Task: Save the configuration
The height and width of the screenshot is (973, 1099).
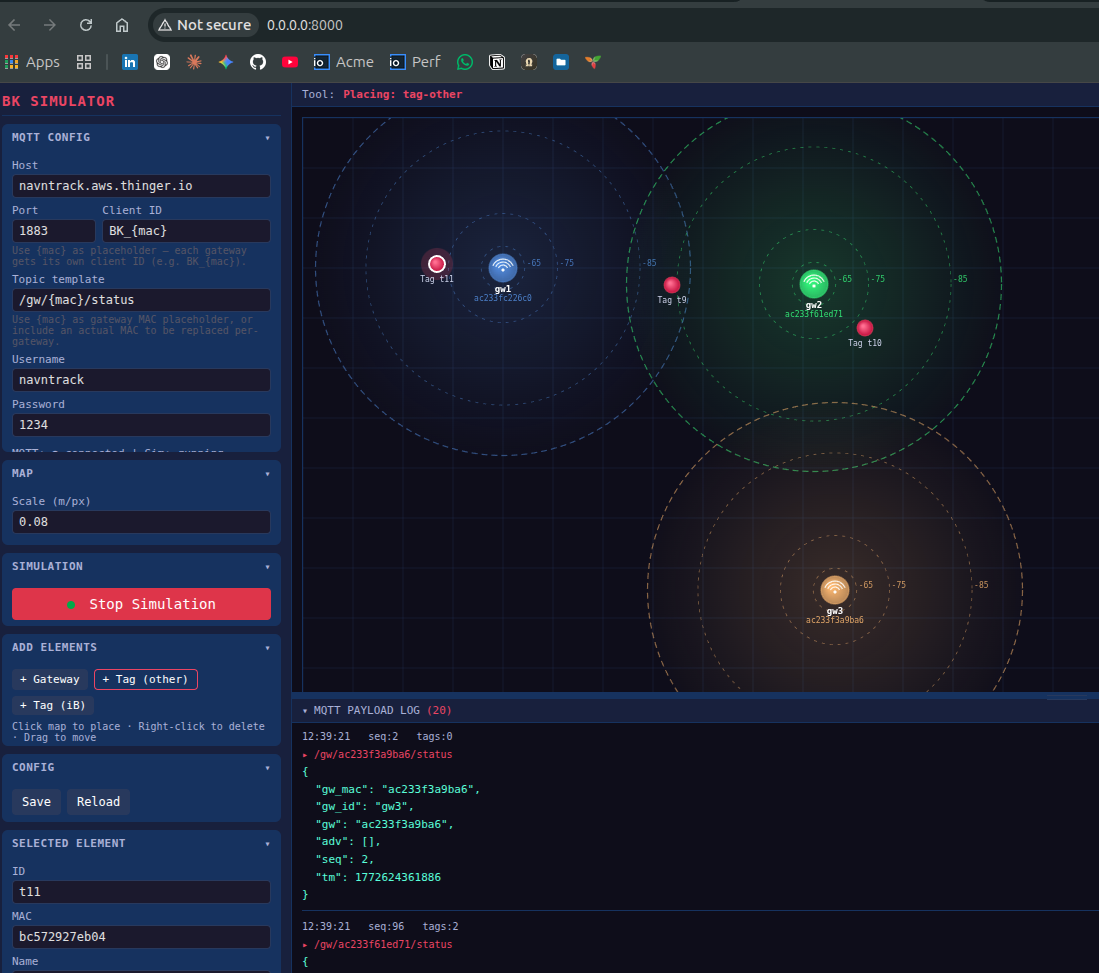Action: pos(36,801)
